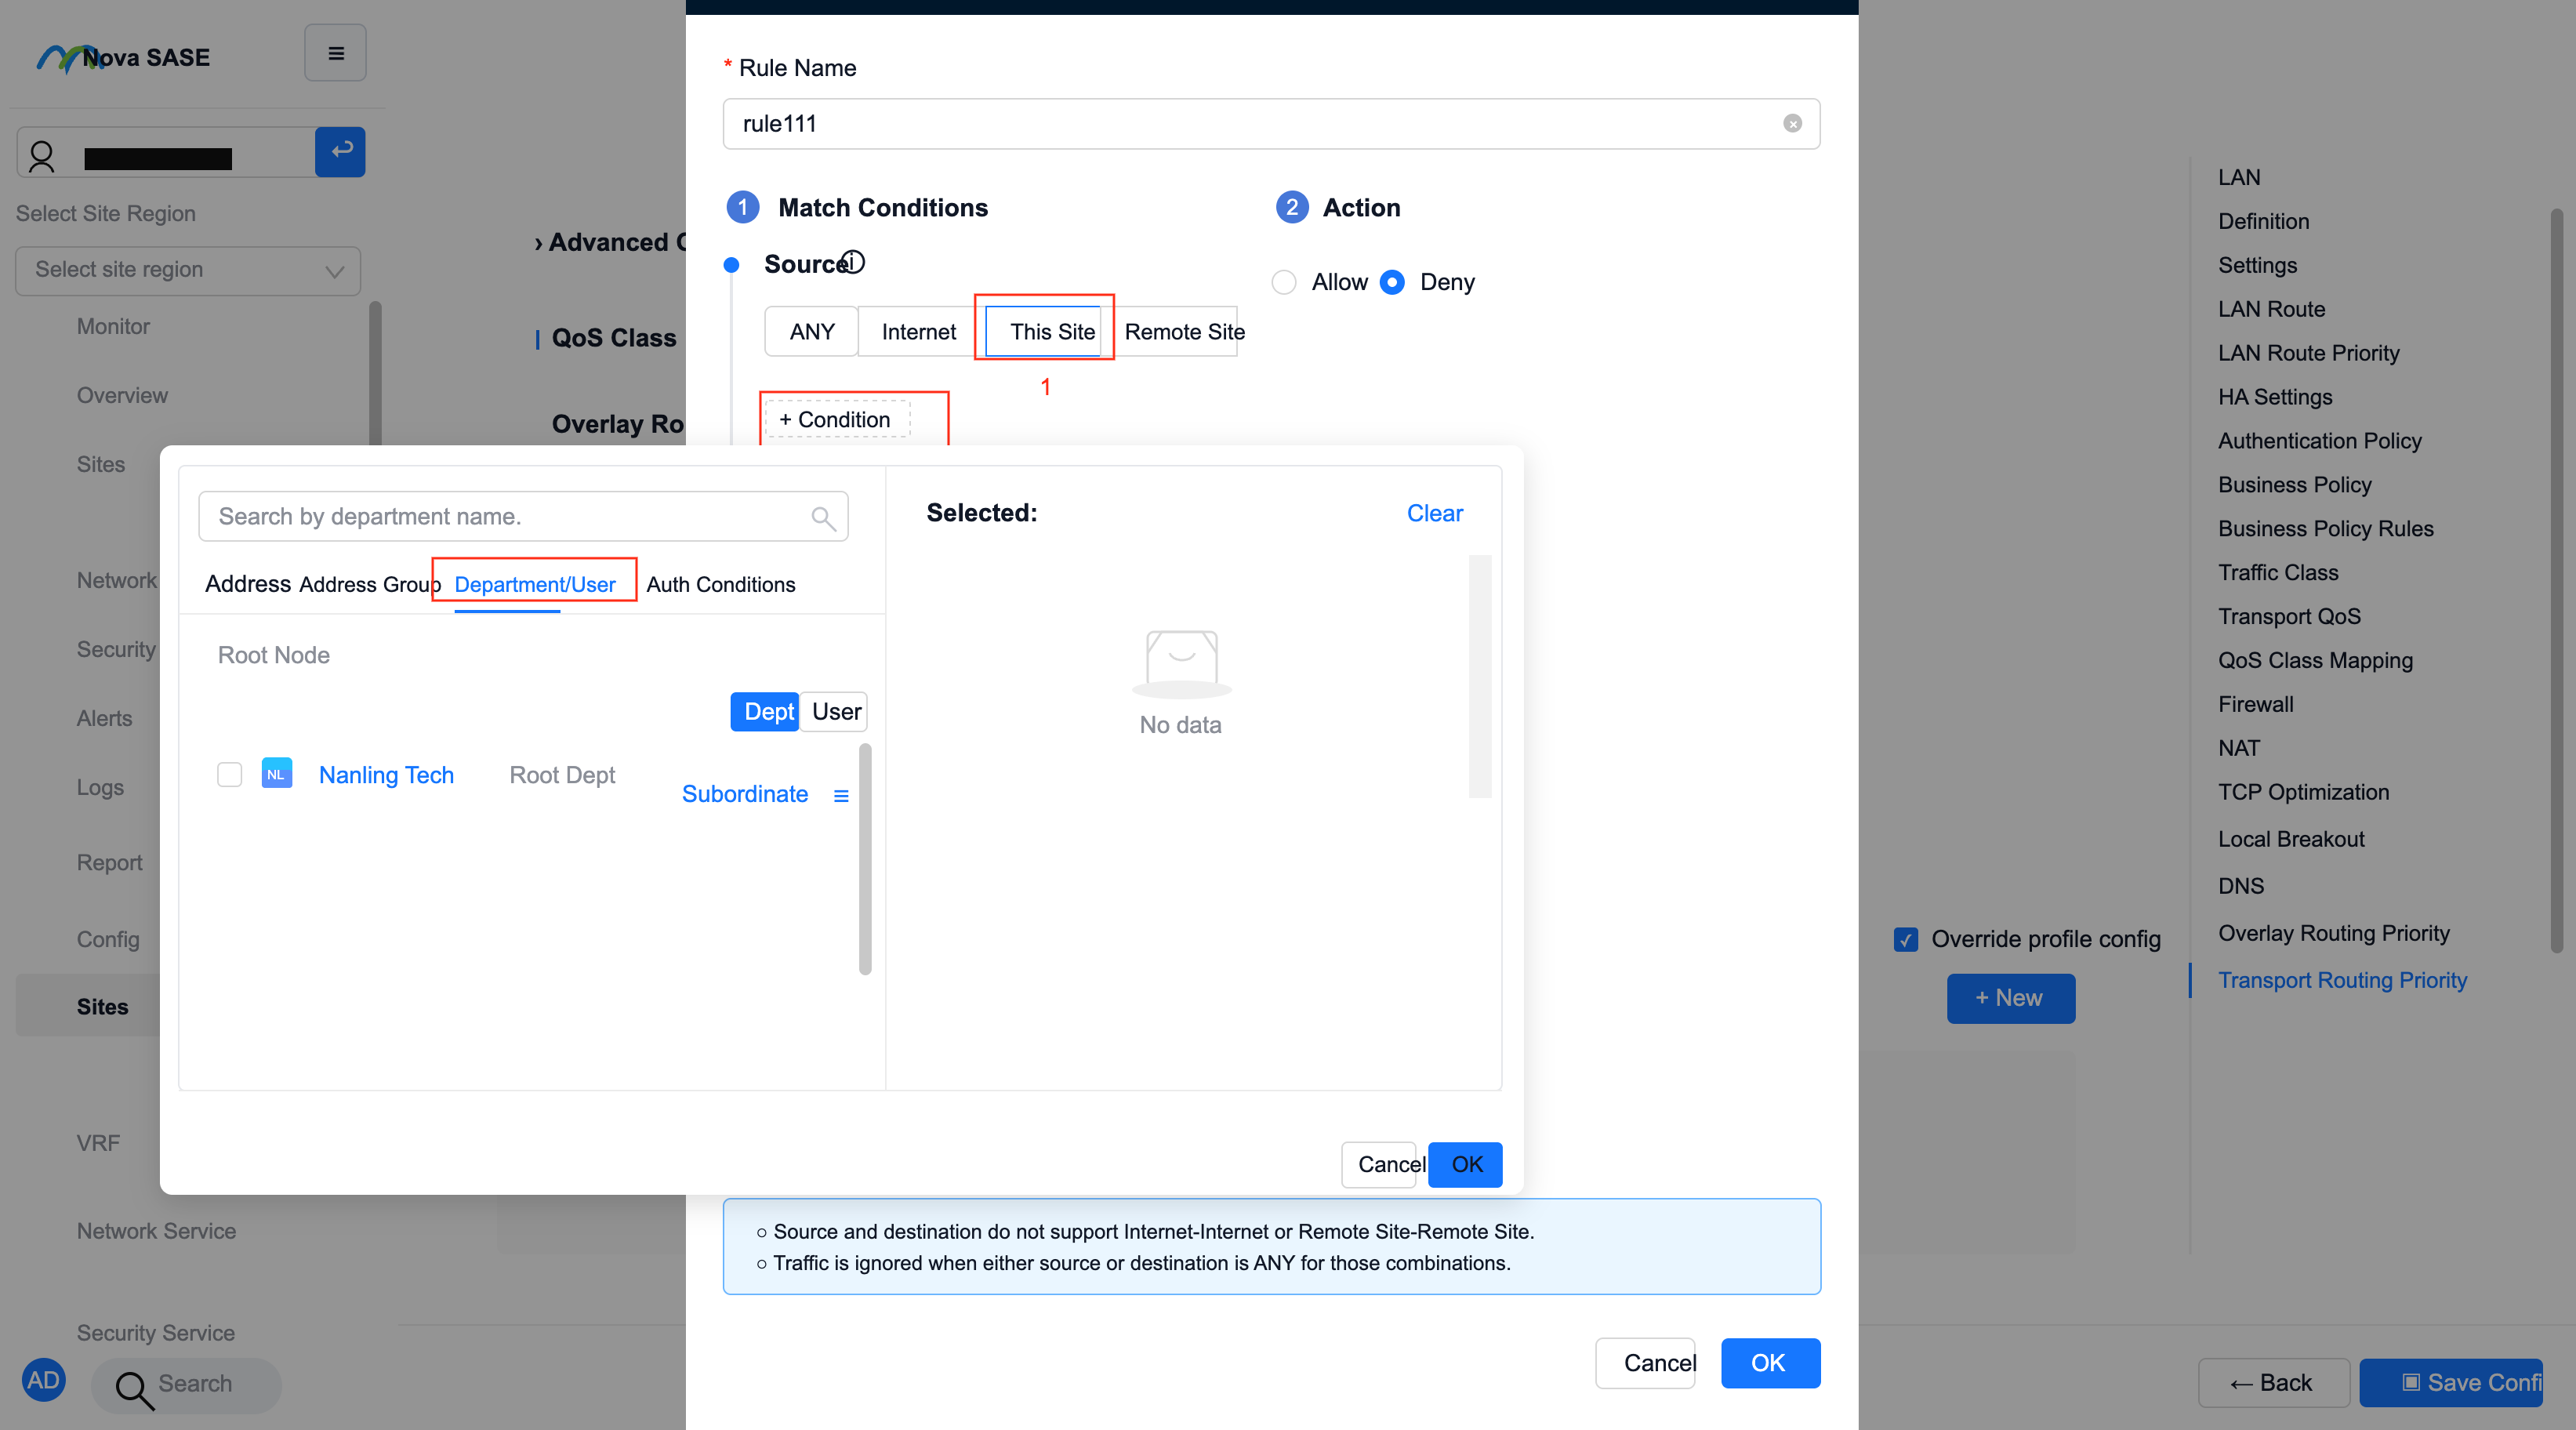Open Logs in the left sidebar
Viewport: 2576px width, 1430px height.
click(x=100, y=788)
